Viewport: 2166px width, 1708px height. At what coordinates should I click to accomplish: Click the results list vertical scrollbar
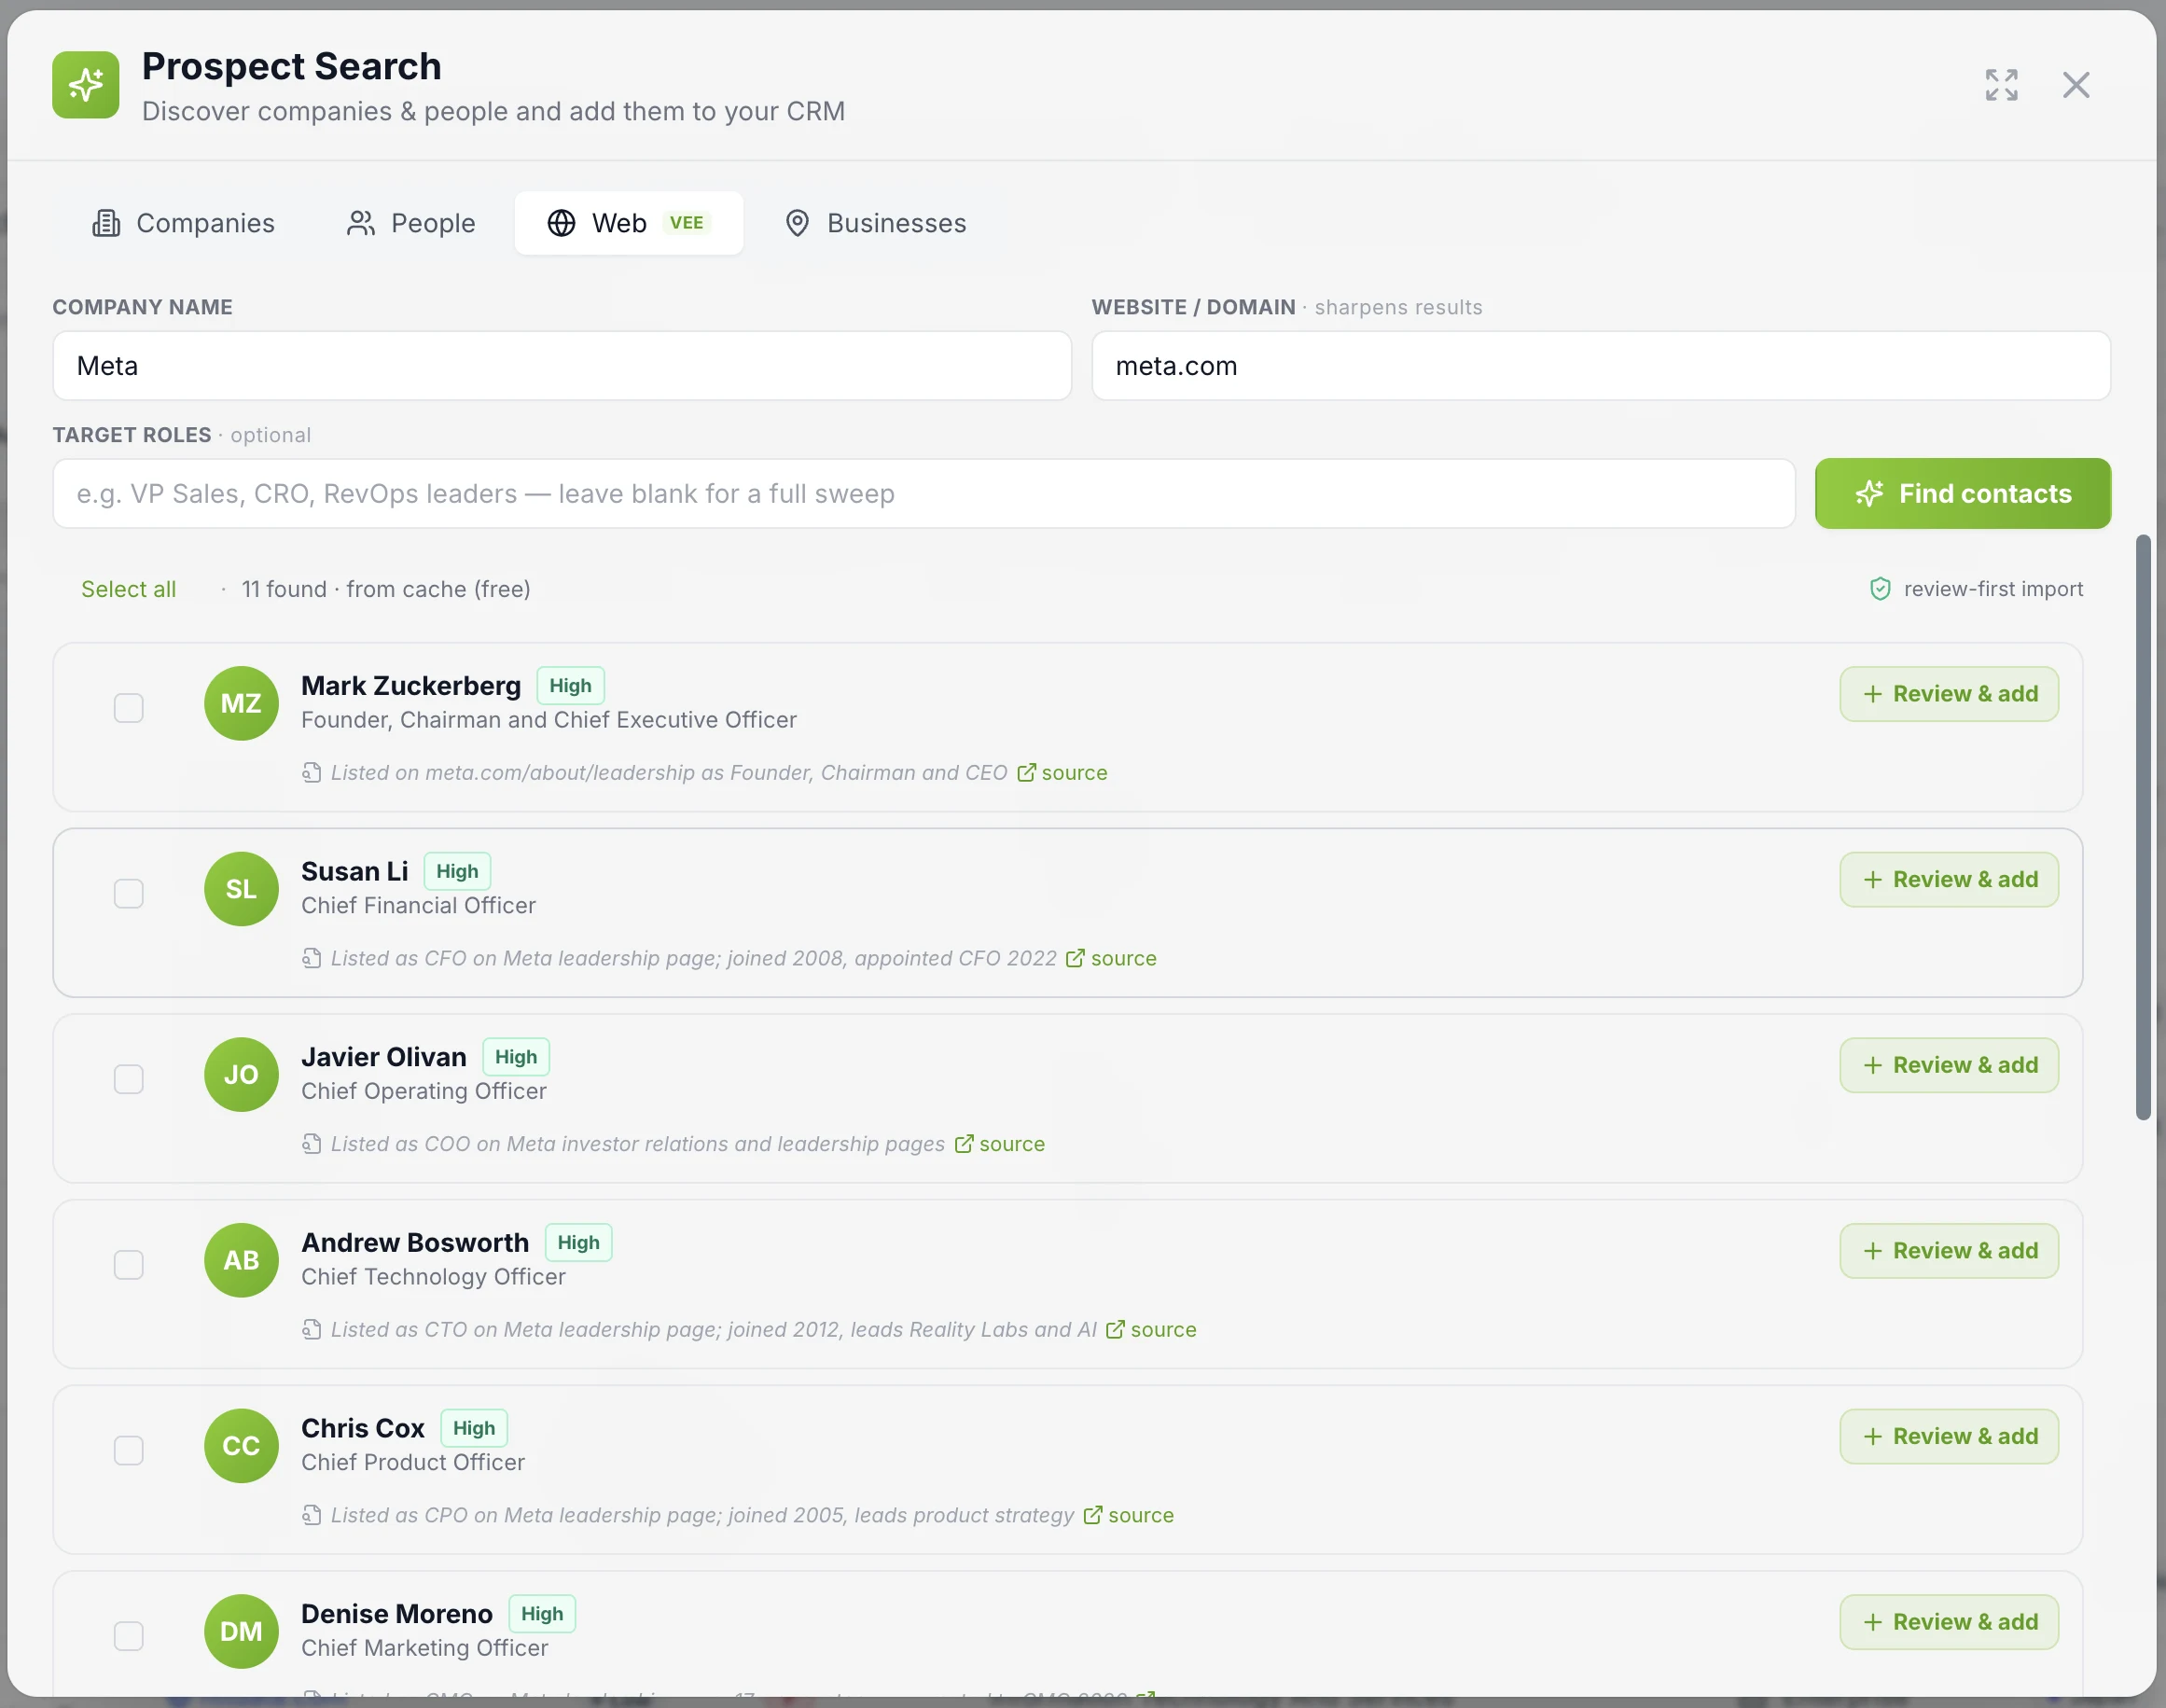coord(2143,828)
